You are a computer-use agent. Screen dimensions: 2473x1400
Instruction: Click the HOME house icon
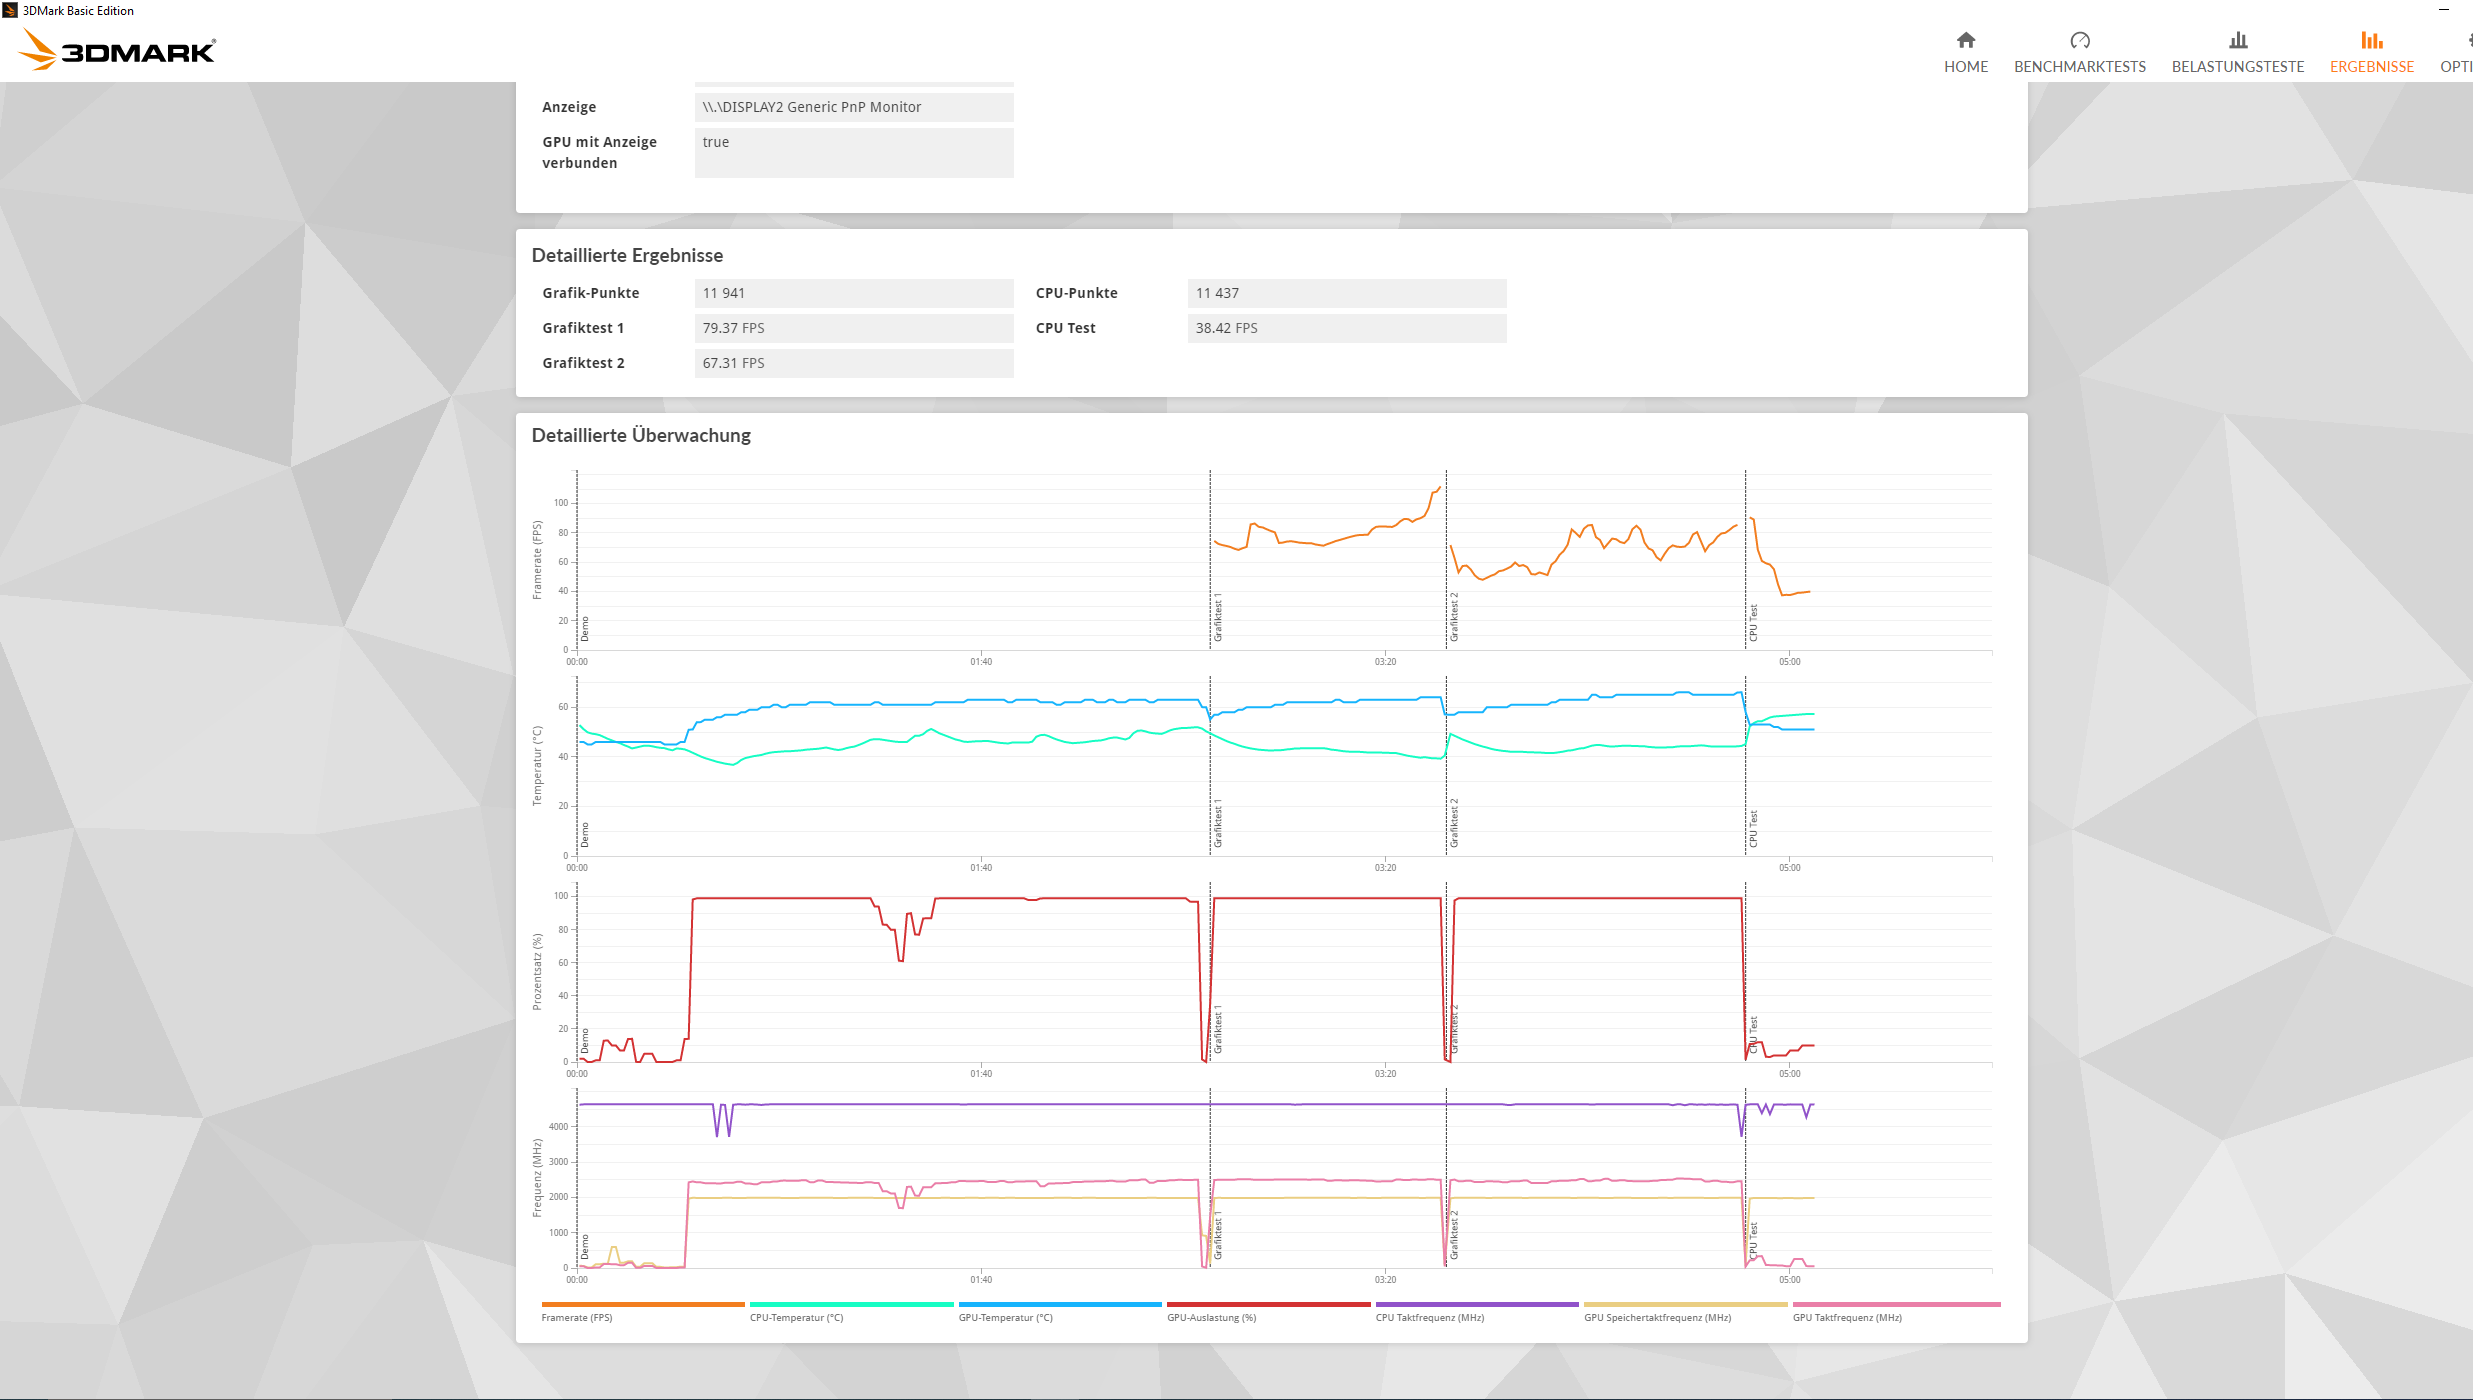(1965, 40)
